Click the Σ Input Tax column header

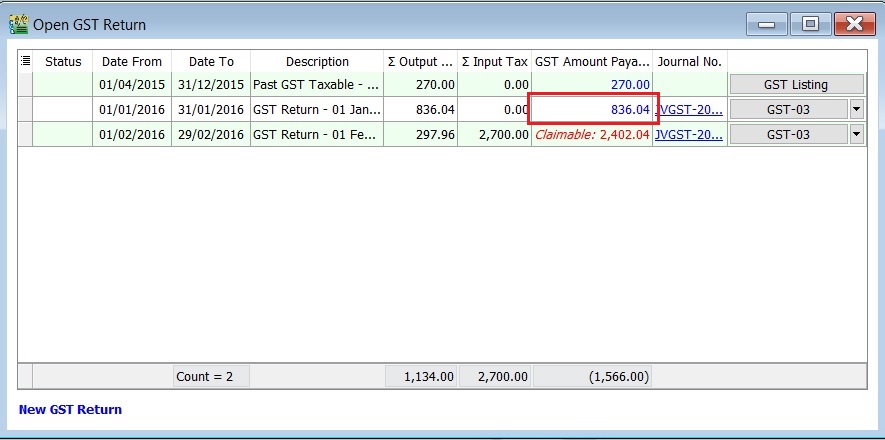click(494, 61)
